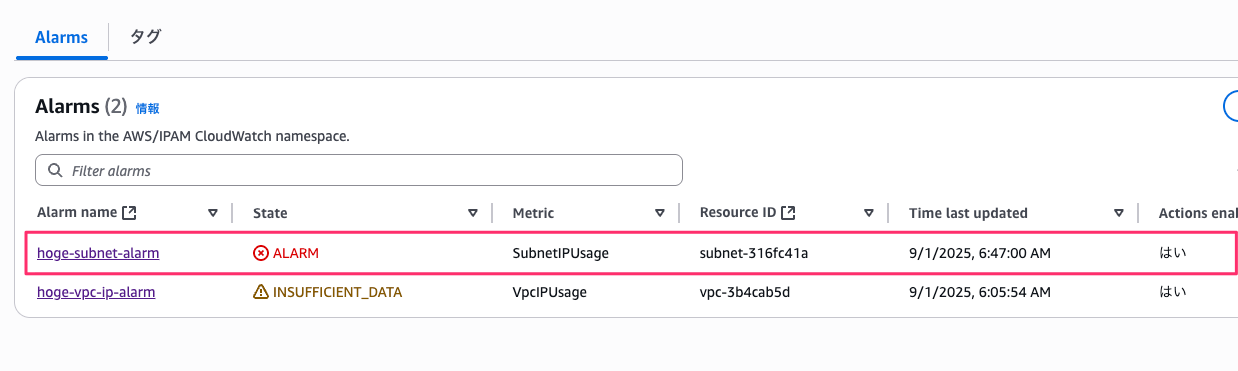Select the VpcIPUsage metric cell
The height and width of the screenshot is (371, 1238).
[x=550, y=292]
